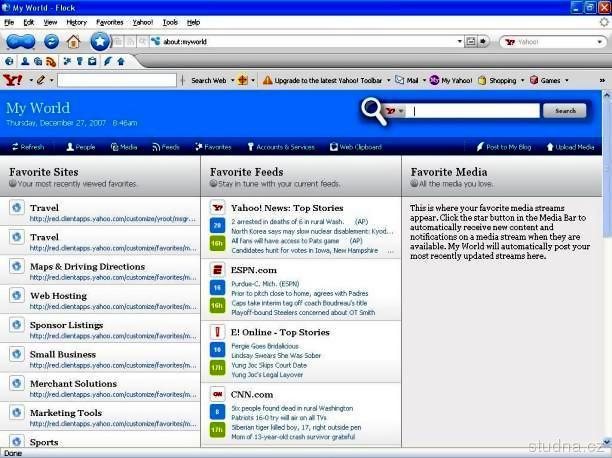Click the Shopping bag icon
The height and width of the screenshot is (458, 612).
coord(482,80)
